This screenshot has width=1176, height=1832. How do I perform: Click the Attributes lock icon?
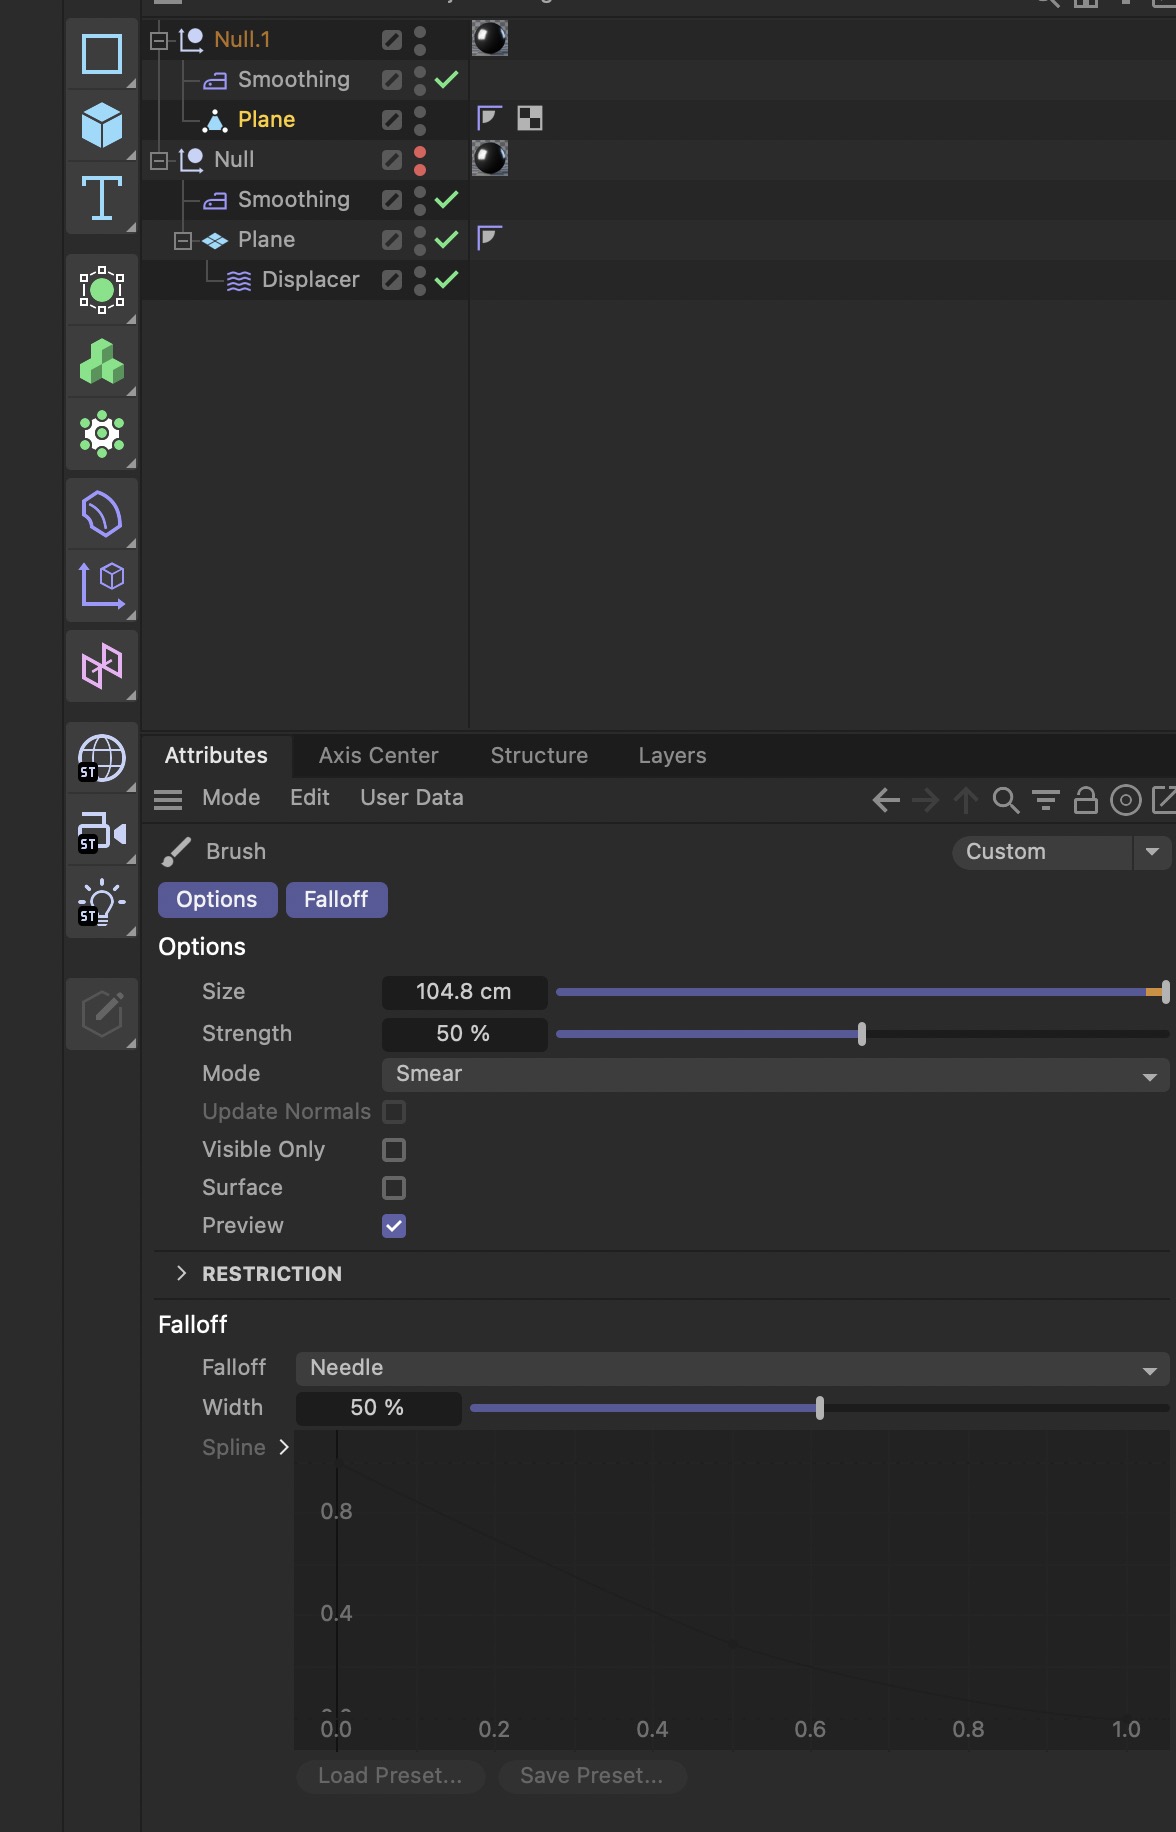1085,800
